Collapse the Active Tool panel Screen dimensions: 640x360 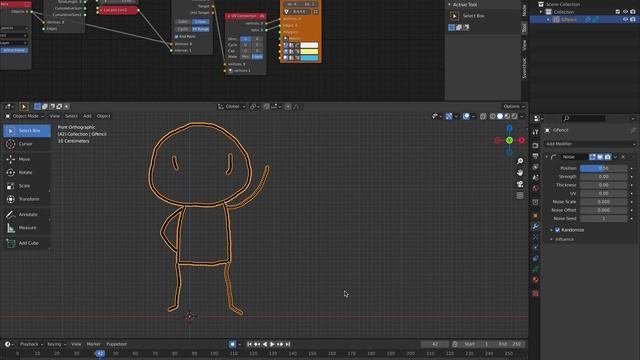tap(450, 4)
